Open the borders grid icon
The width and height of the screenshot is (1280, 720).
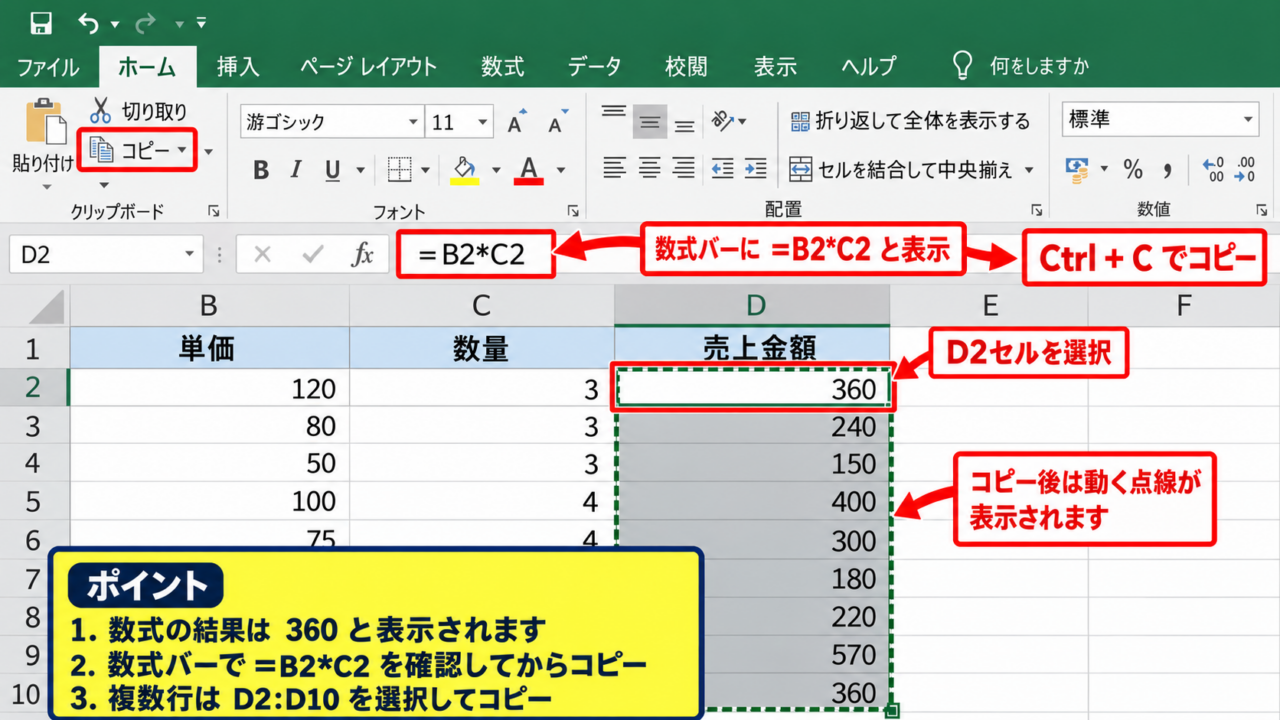(x=400, y=170)
